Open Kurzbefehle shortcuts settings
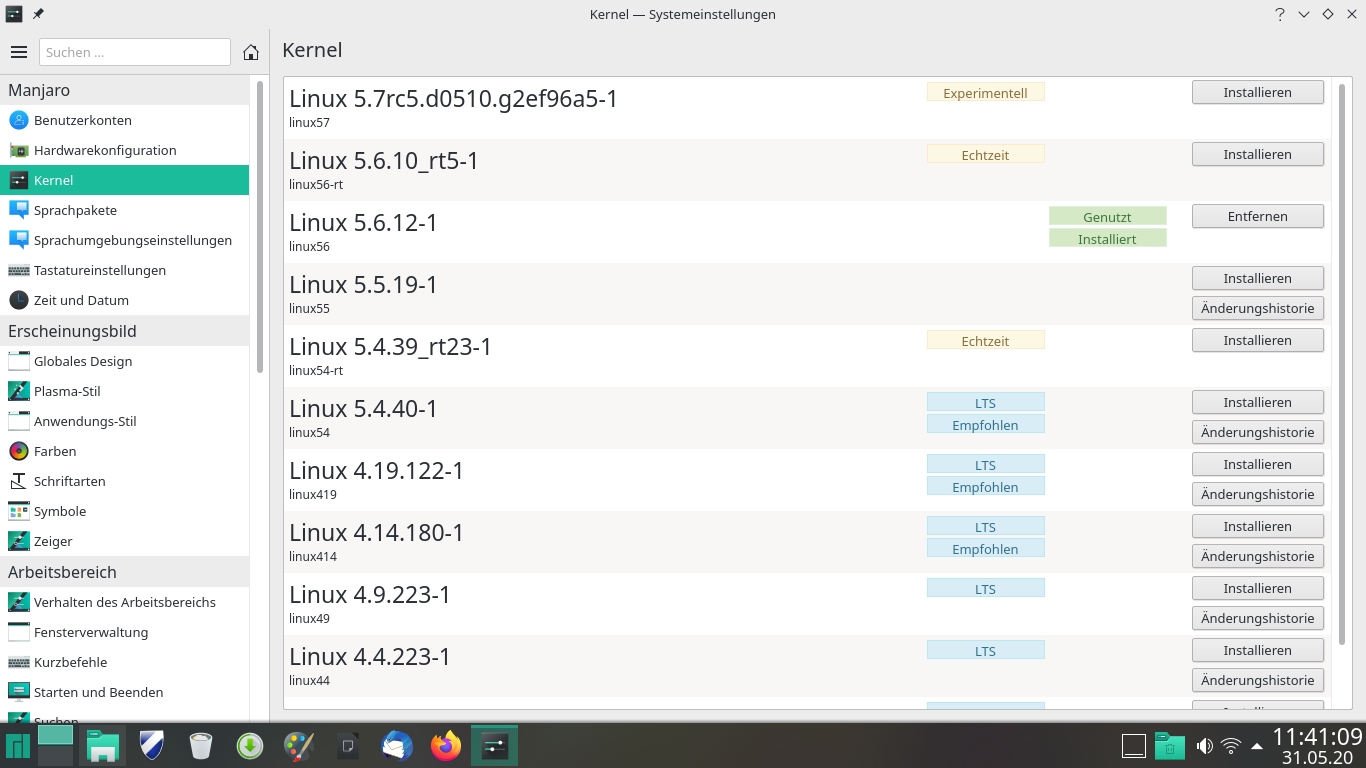Image resolution: width=1366 pixels, height=768 pixels. click(x=124, y=662)
